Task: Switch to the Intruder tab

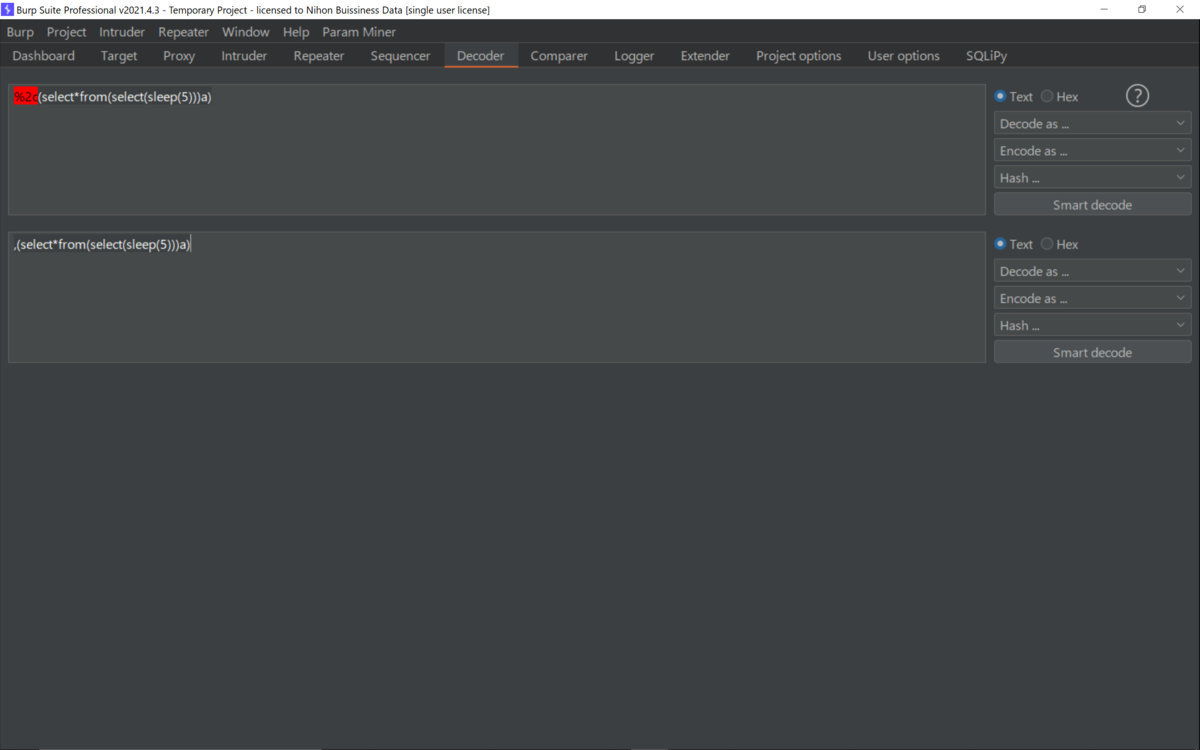Action: point(244,56)
